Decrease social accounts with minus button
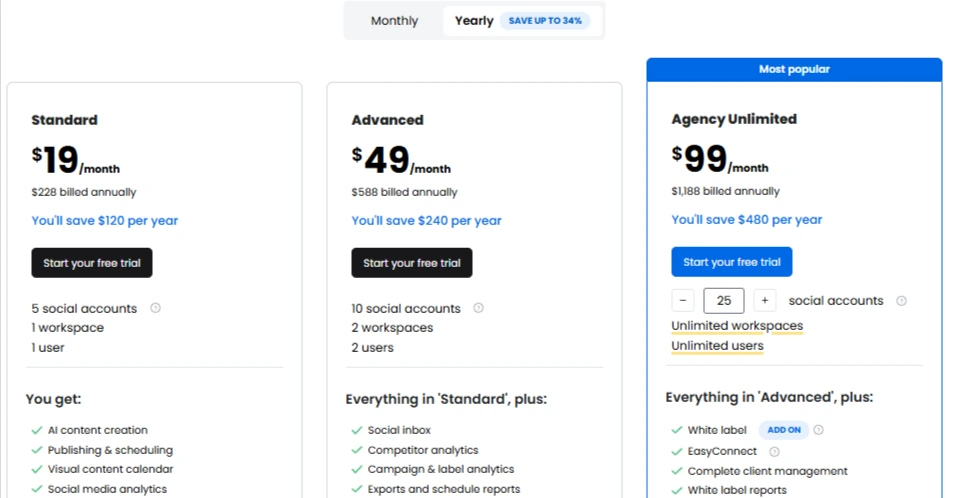Screen dimensions: 958x498 (683, 301)
